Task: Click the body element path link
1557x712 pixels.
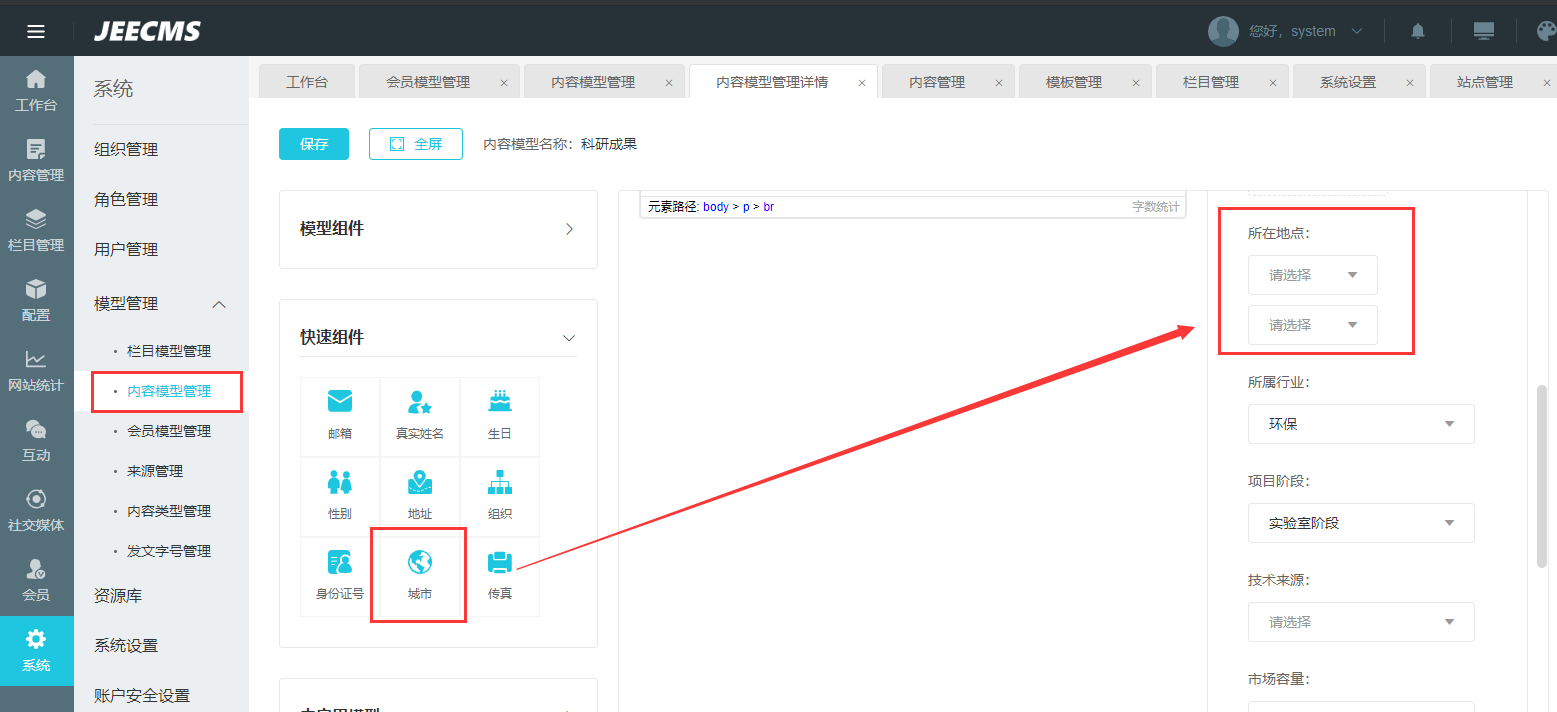Action: (716, 207)
